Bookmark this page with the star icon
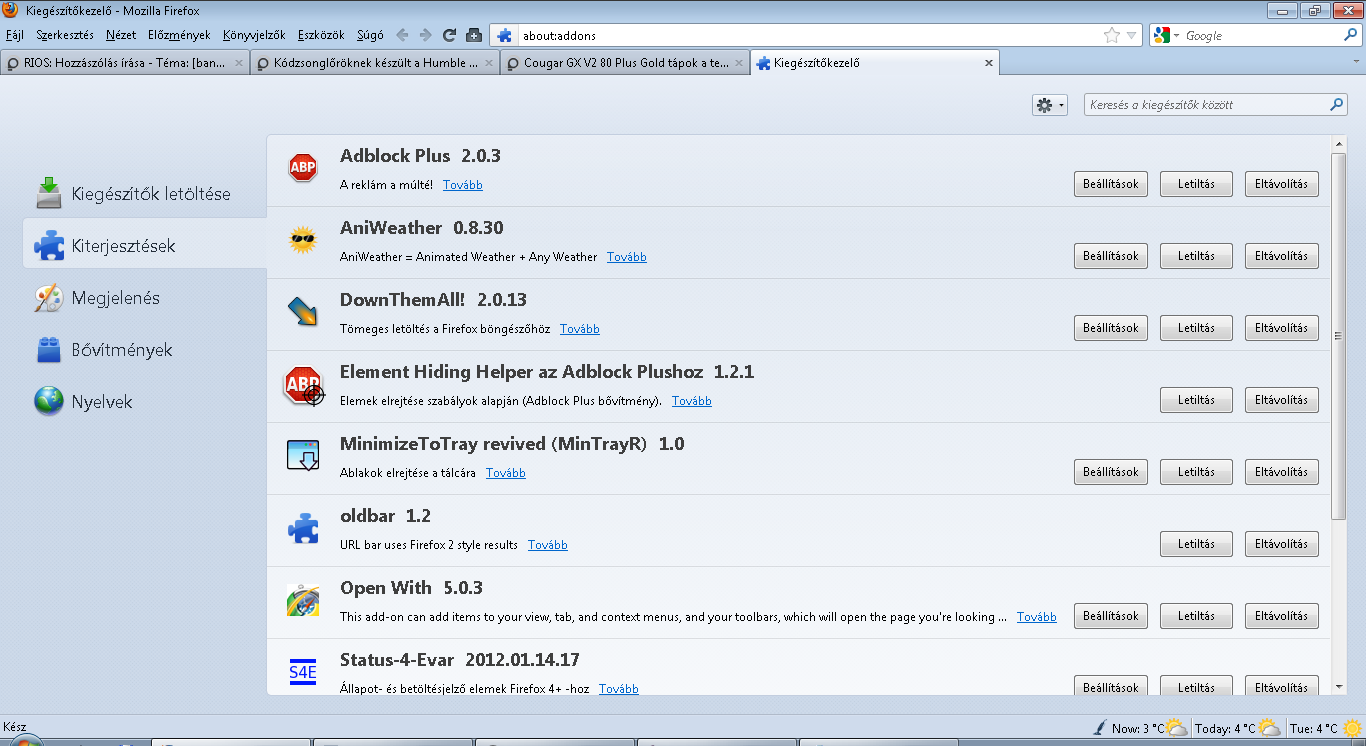 tap(1112, 35)
